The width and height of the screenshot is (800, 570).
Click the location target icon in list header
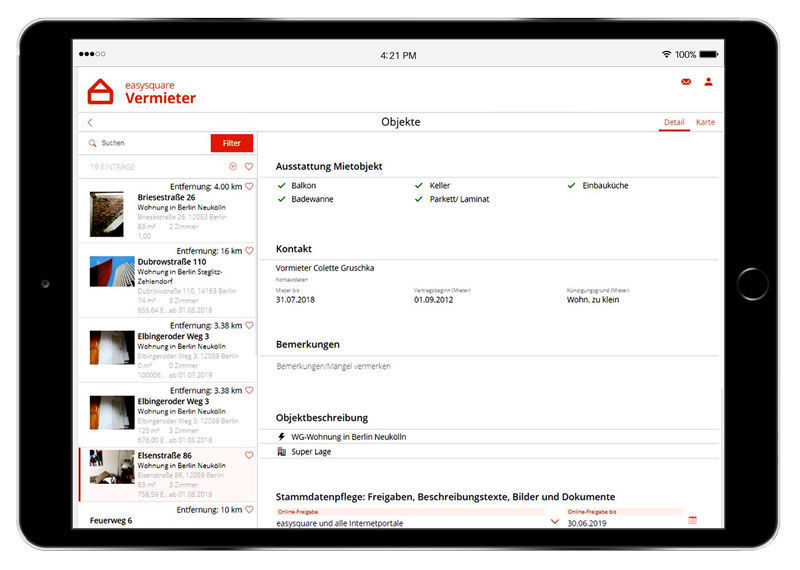click(233, 167)
